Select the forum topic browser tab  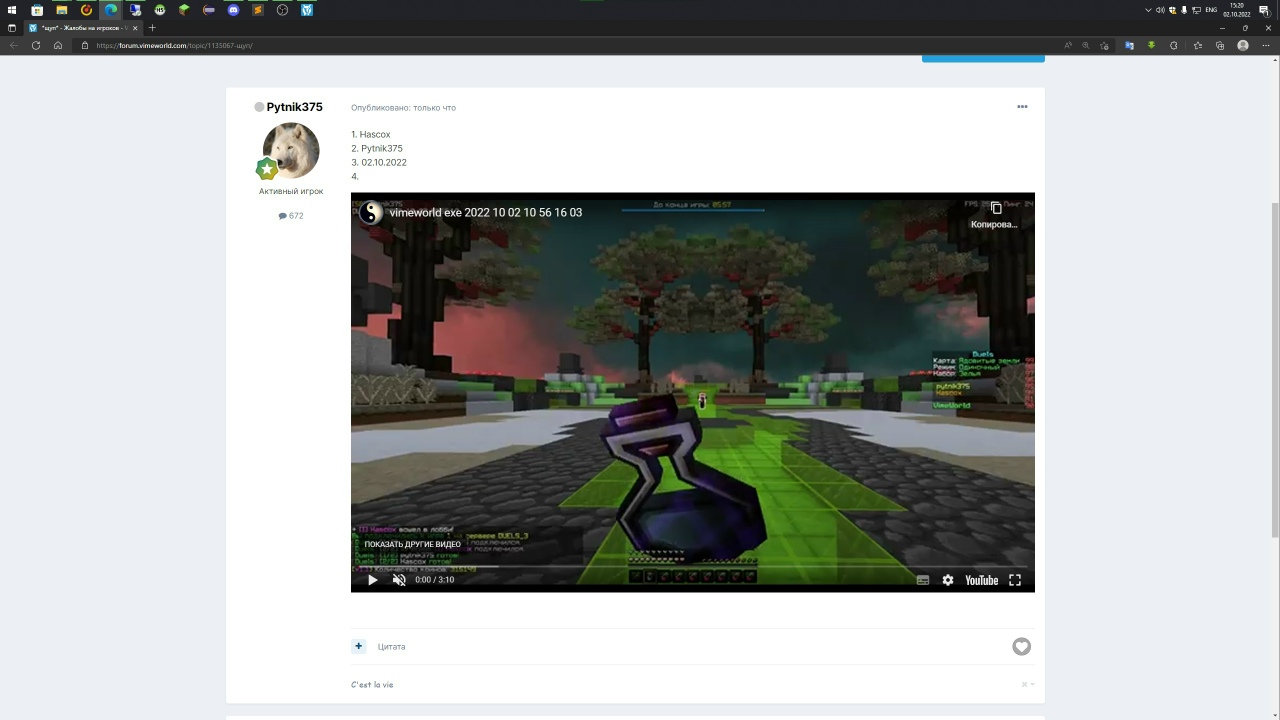[80, 28]
